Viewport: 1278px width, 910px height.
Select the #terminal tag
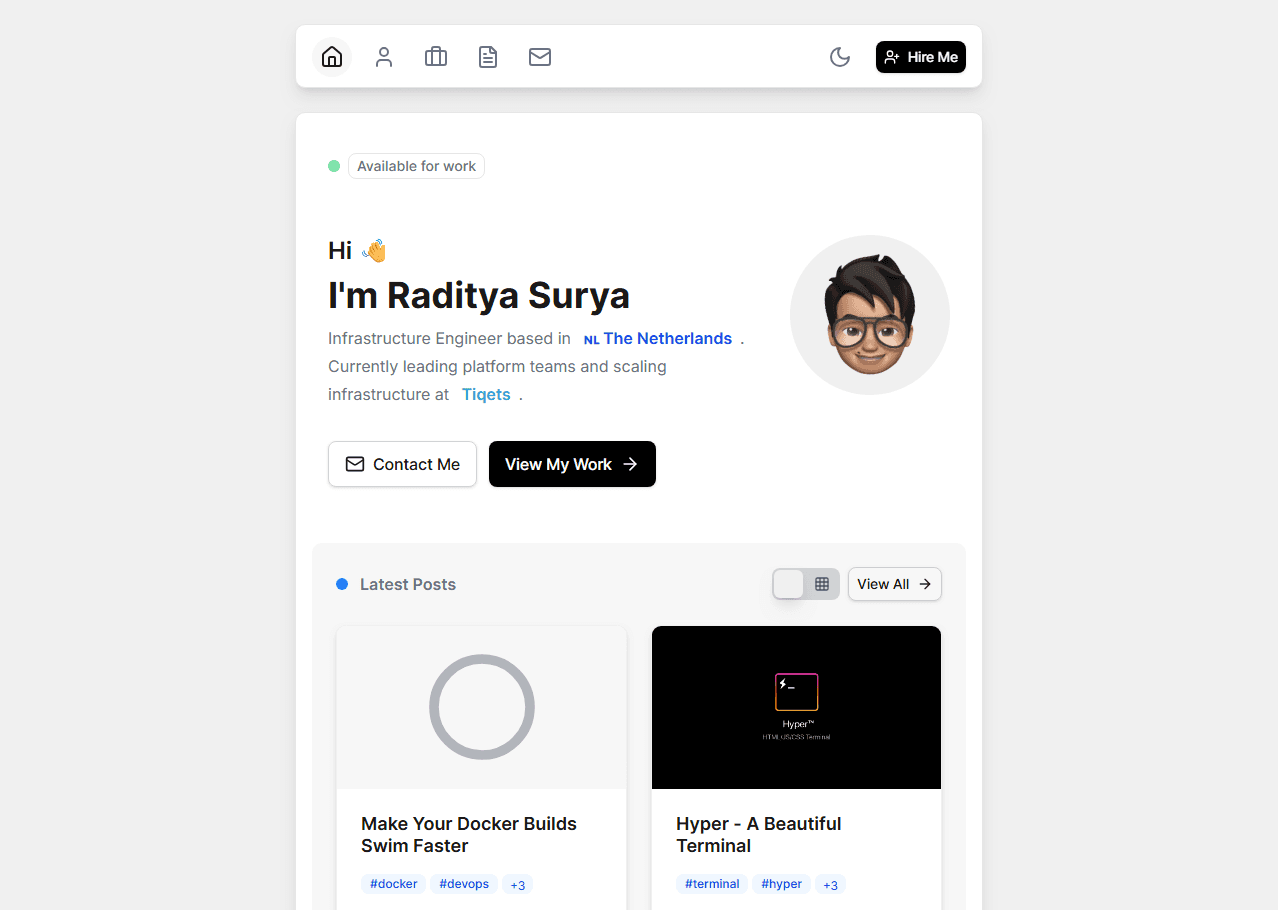pos(713,884)
